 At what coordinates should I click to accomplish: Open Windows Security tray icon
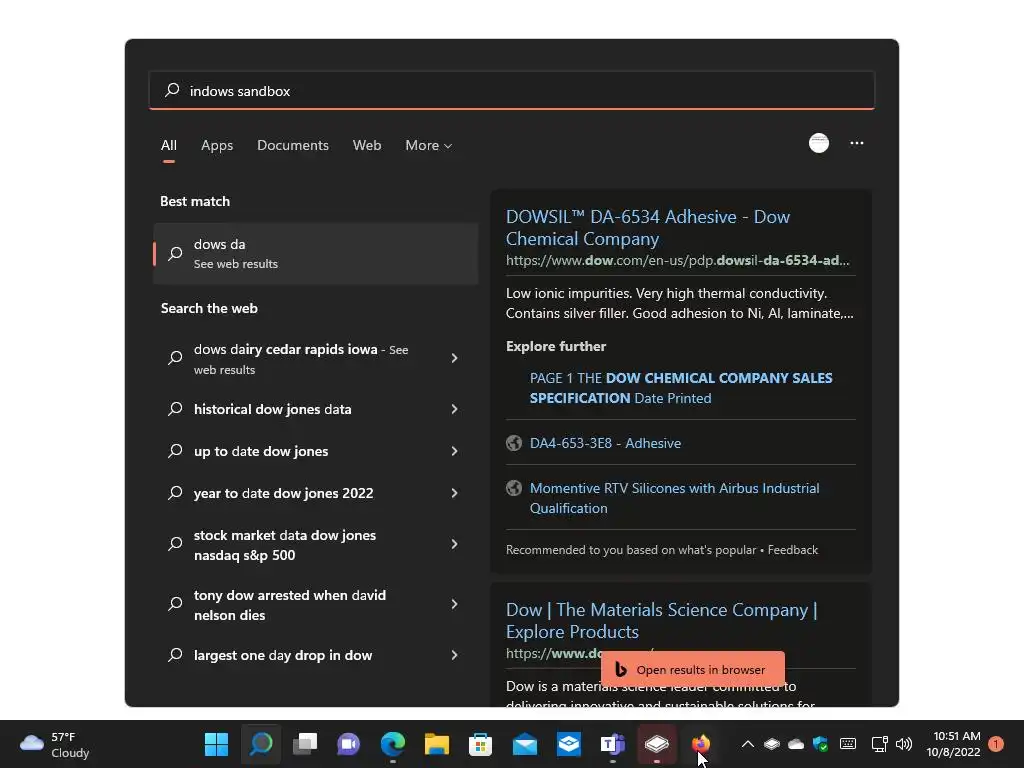click(x=820, y=744)
